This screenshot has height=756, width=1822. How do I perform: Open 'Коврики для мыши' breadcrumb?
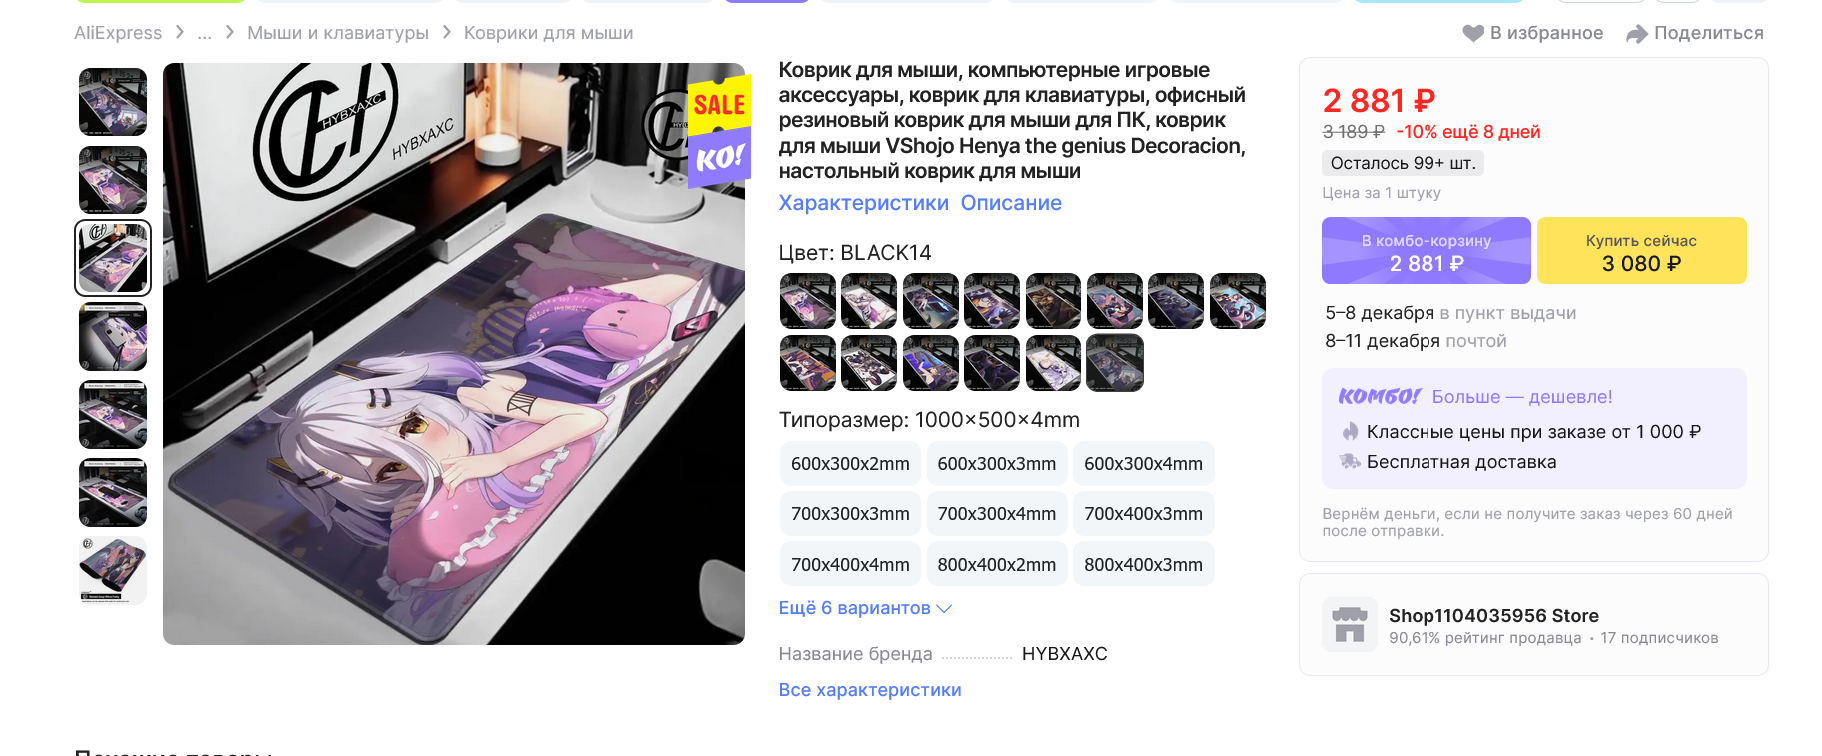tap(548, 33)
